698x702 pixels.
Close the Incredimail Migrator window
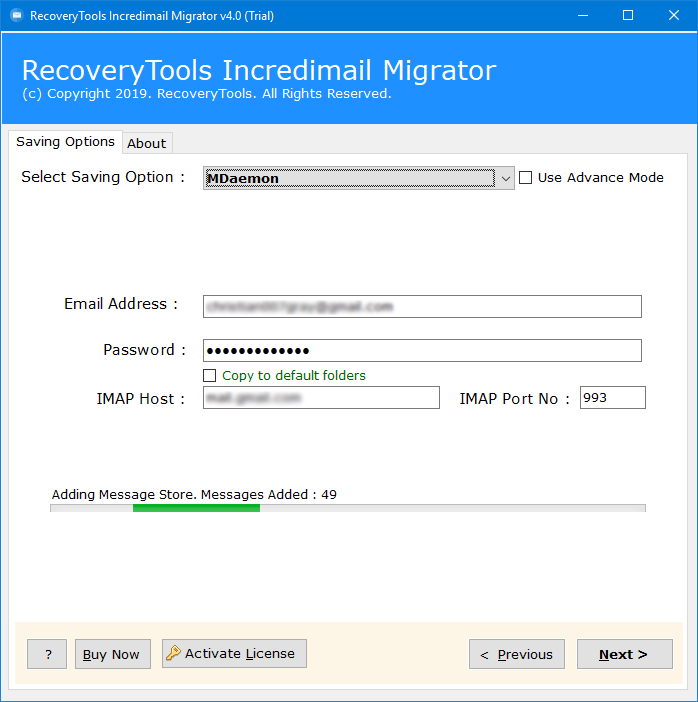(674, 16)
